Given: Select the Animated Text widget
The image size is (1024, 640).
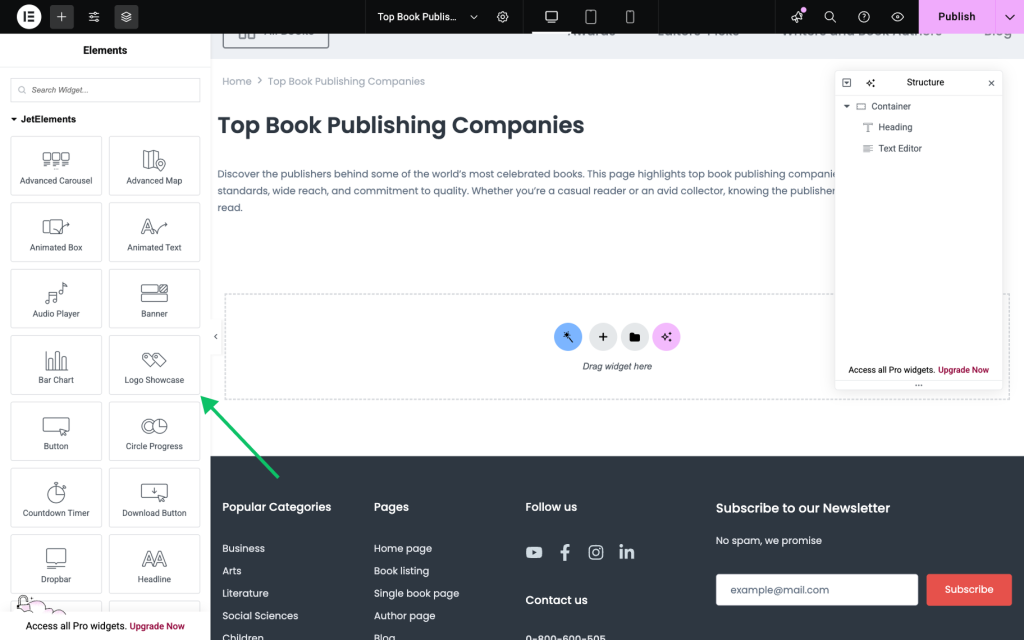Looking at the screenshot, I should pos(154,232).
